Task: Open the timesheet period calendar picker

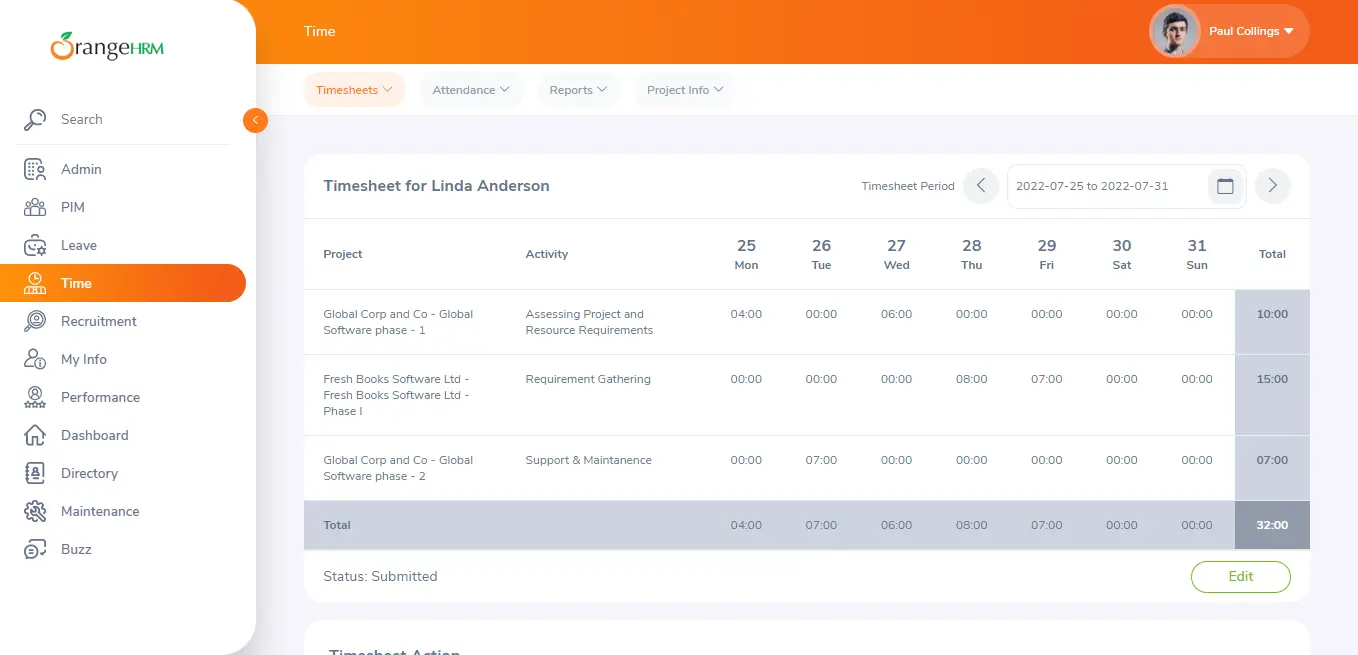Action: [x=1225, y=186]
